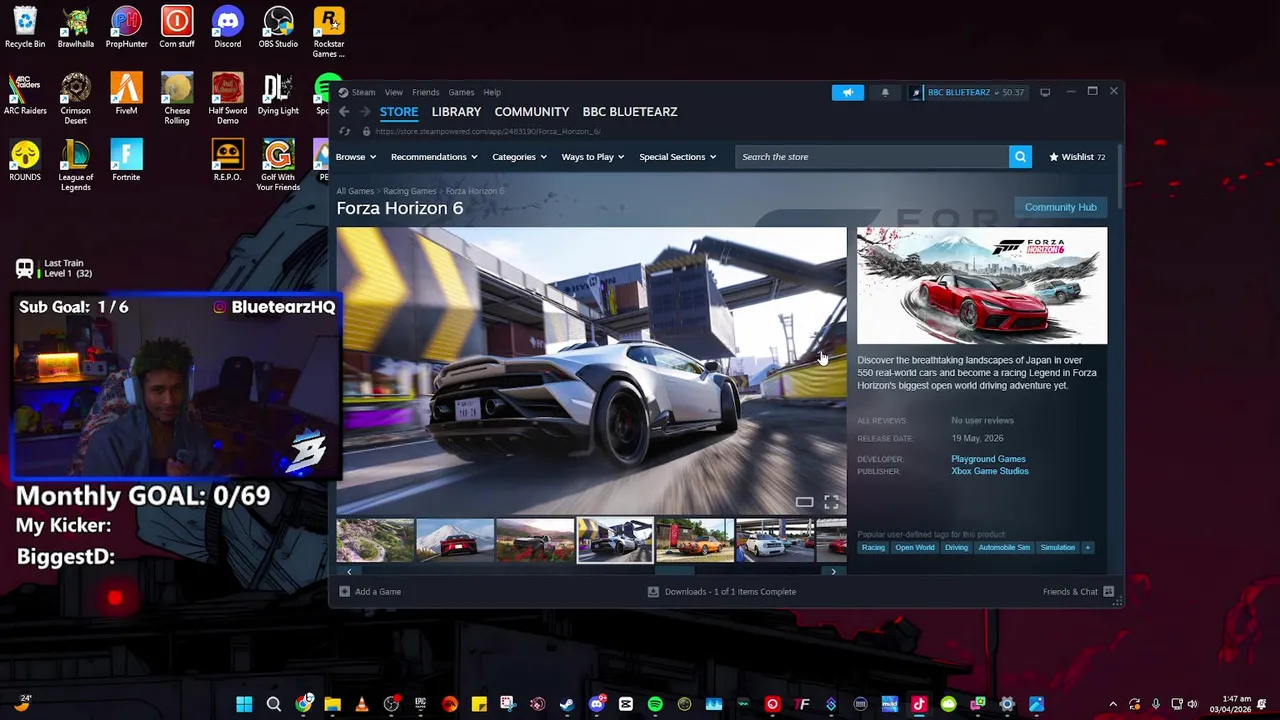Go back with the Steam back arrow

coord(344,112)
